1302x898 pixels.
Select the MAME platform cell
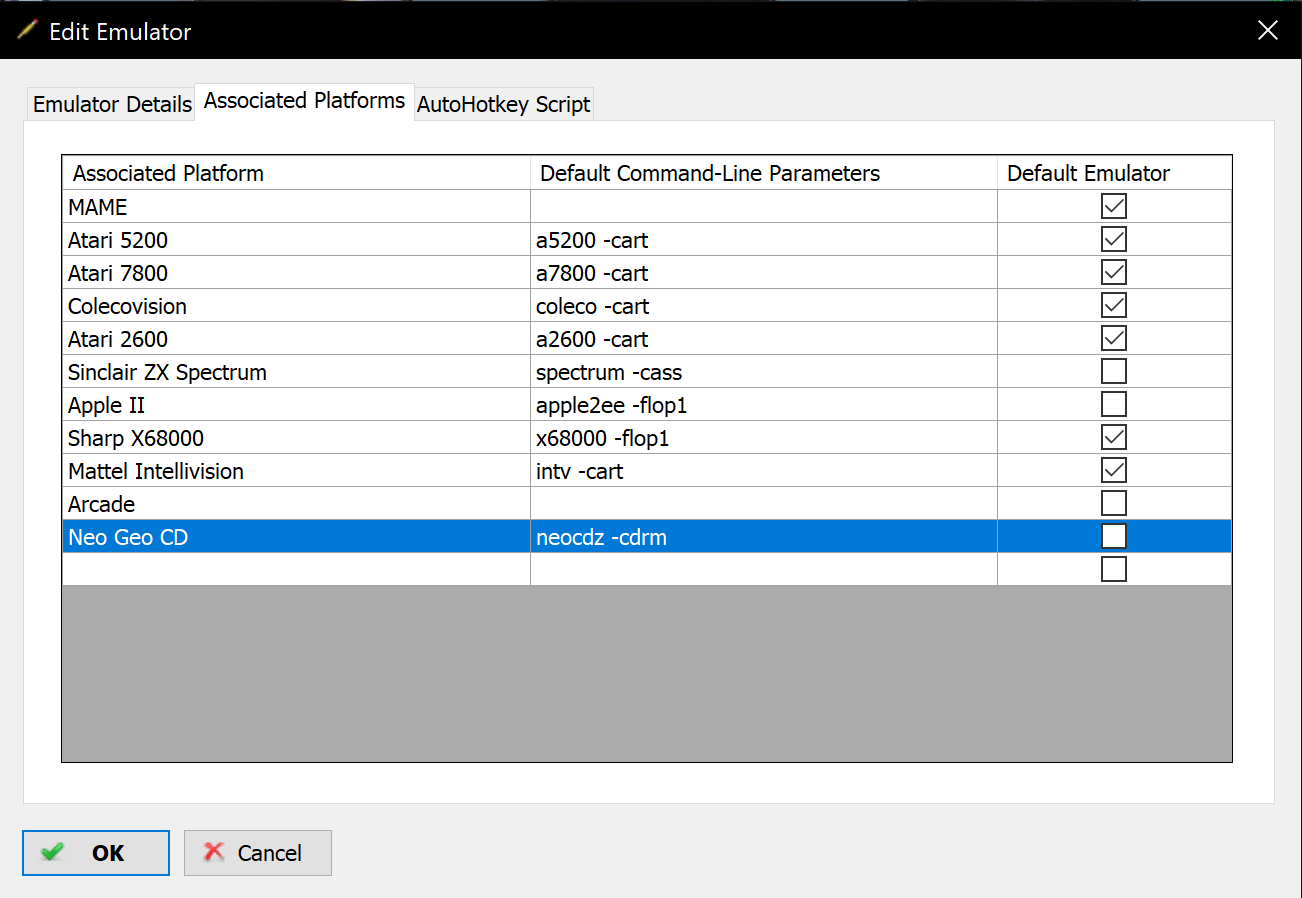point(296,206)
